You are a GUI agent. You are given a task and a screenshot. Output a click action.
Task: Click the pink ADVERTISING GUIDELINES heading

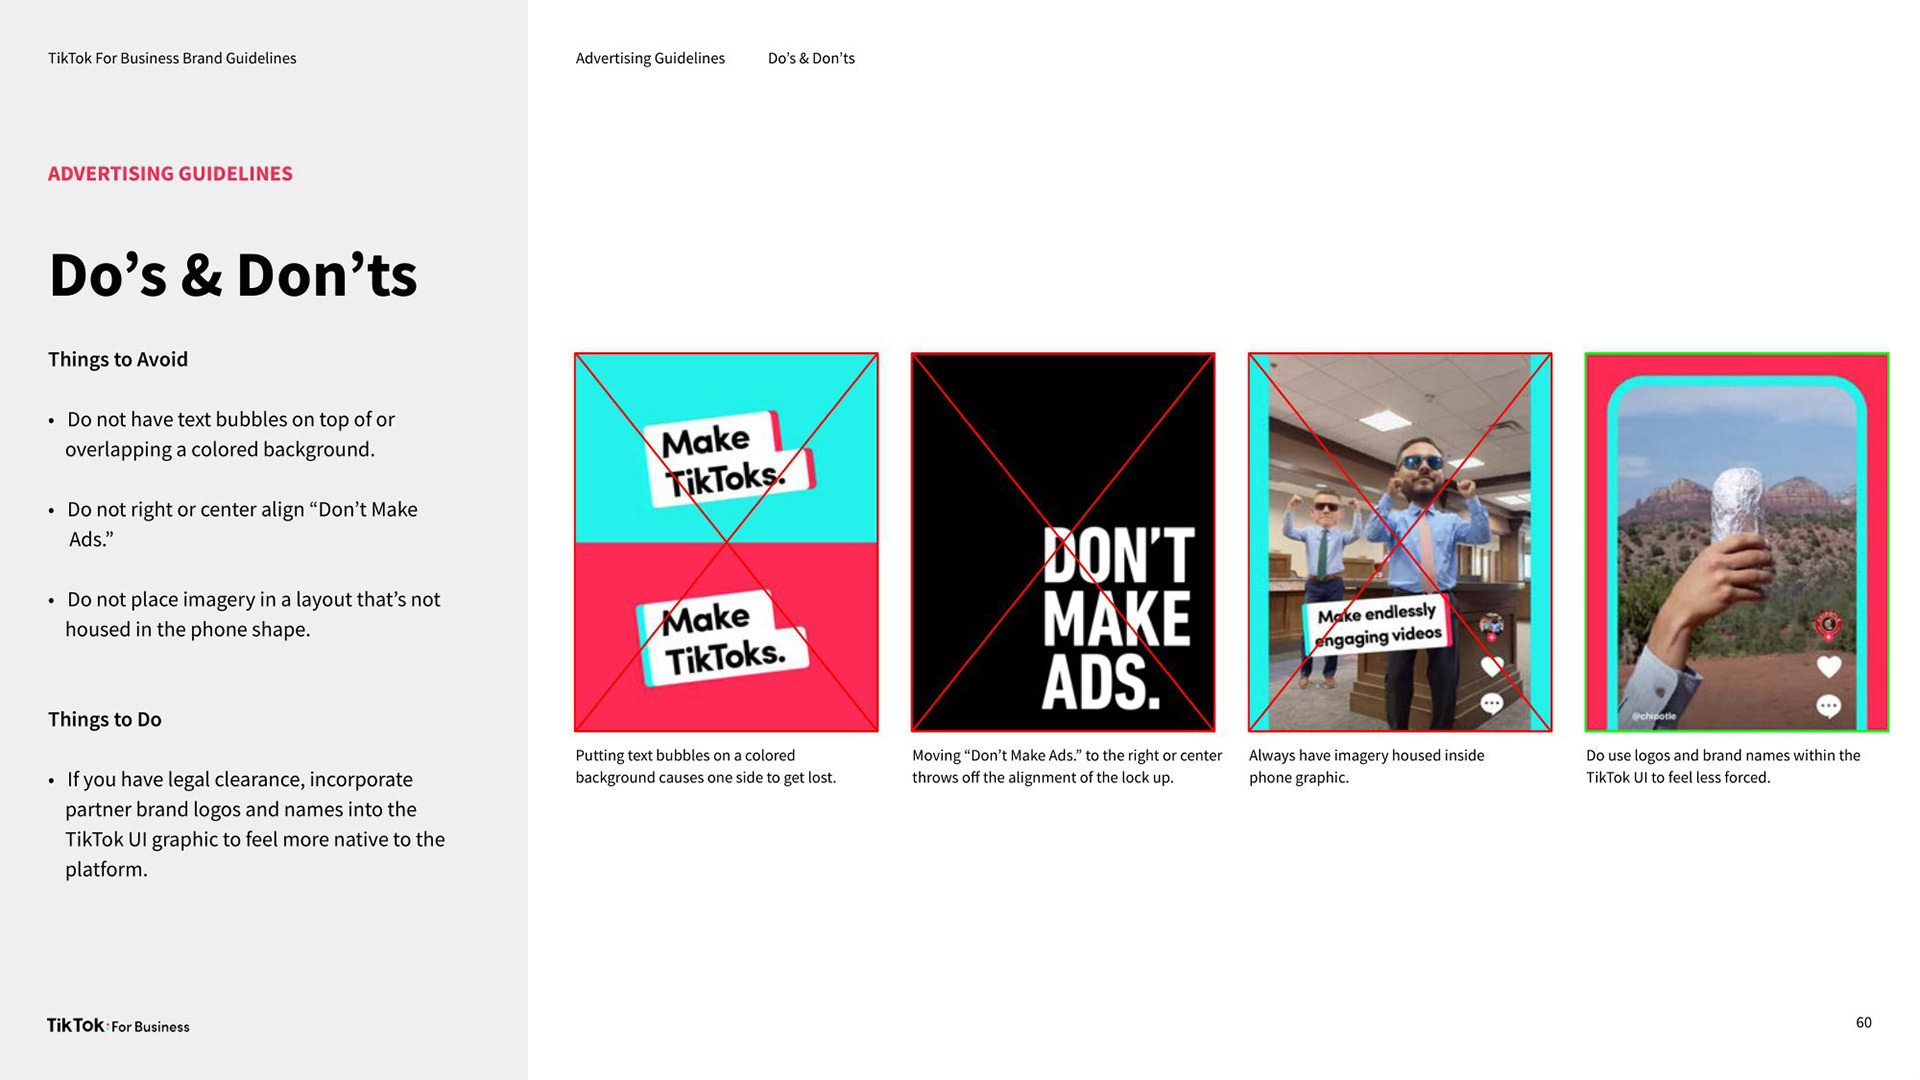(170, 174)
